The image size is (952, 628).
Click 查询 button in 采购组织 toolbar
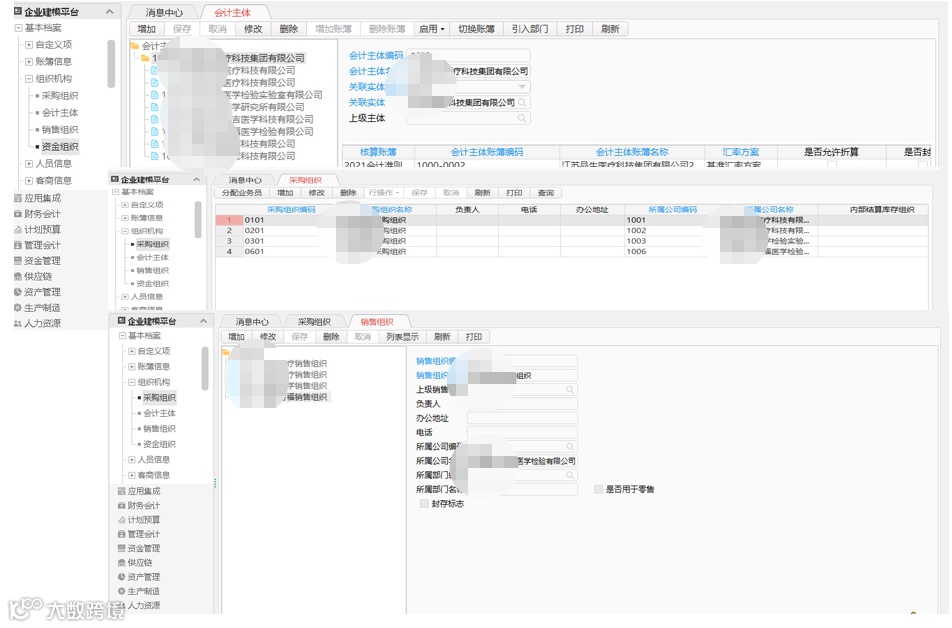pyautogui.click(x=546, y=193)
